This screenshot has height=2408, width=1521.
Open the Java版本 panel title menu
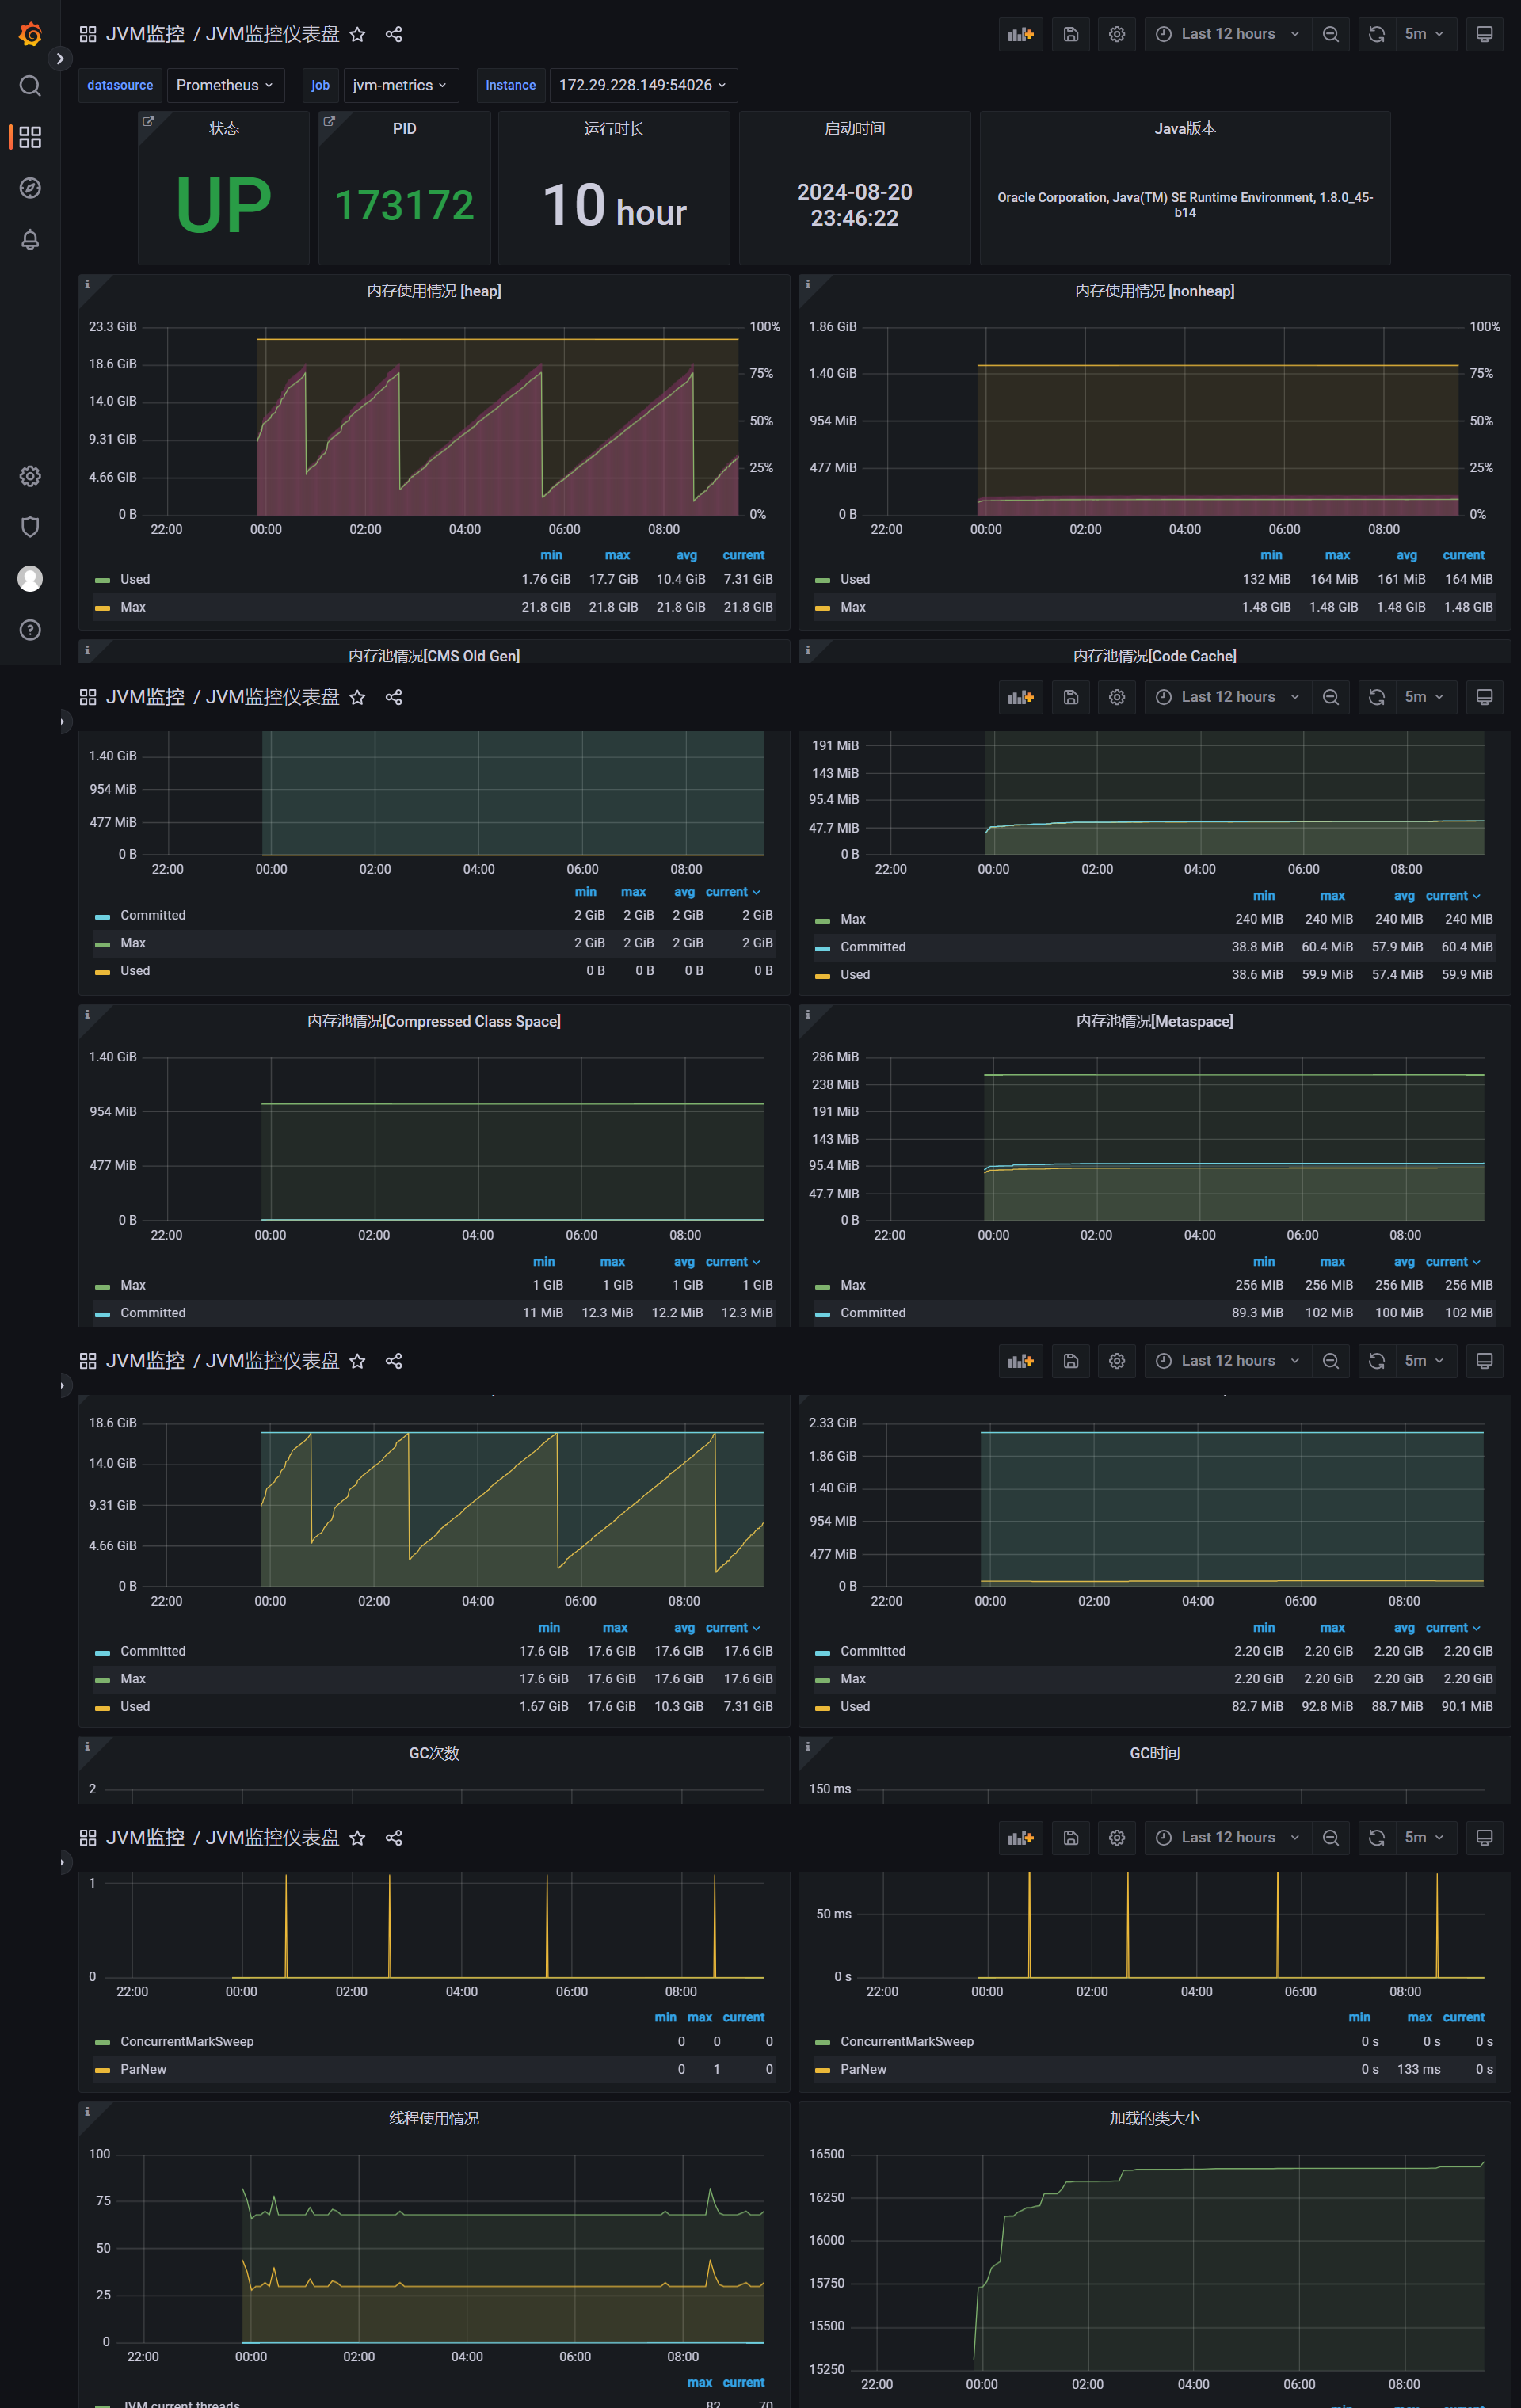1185,128
